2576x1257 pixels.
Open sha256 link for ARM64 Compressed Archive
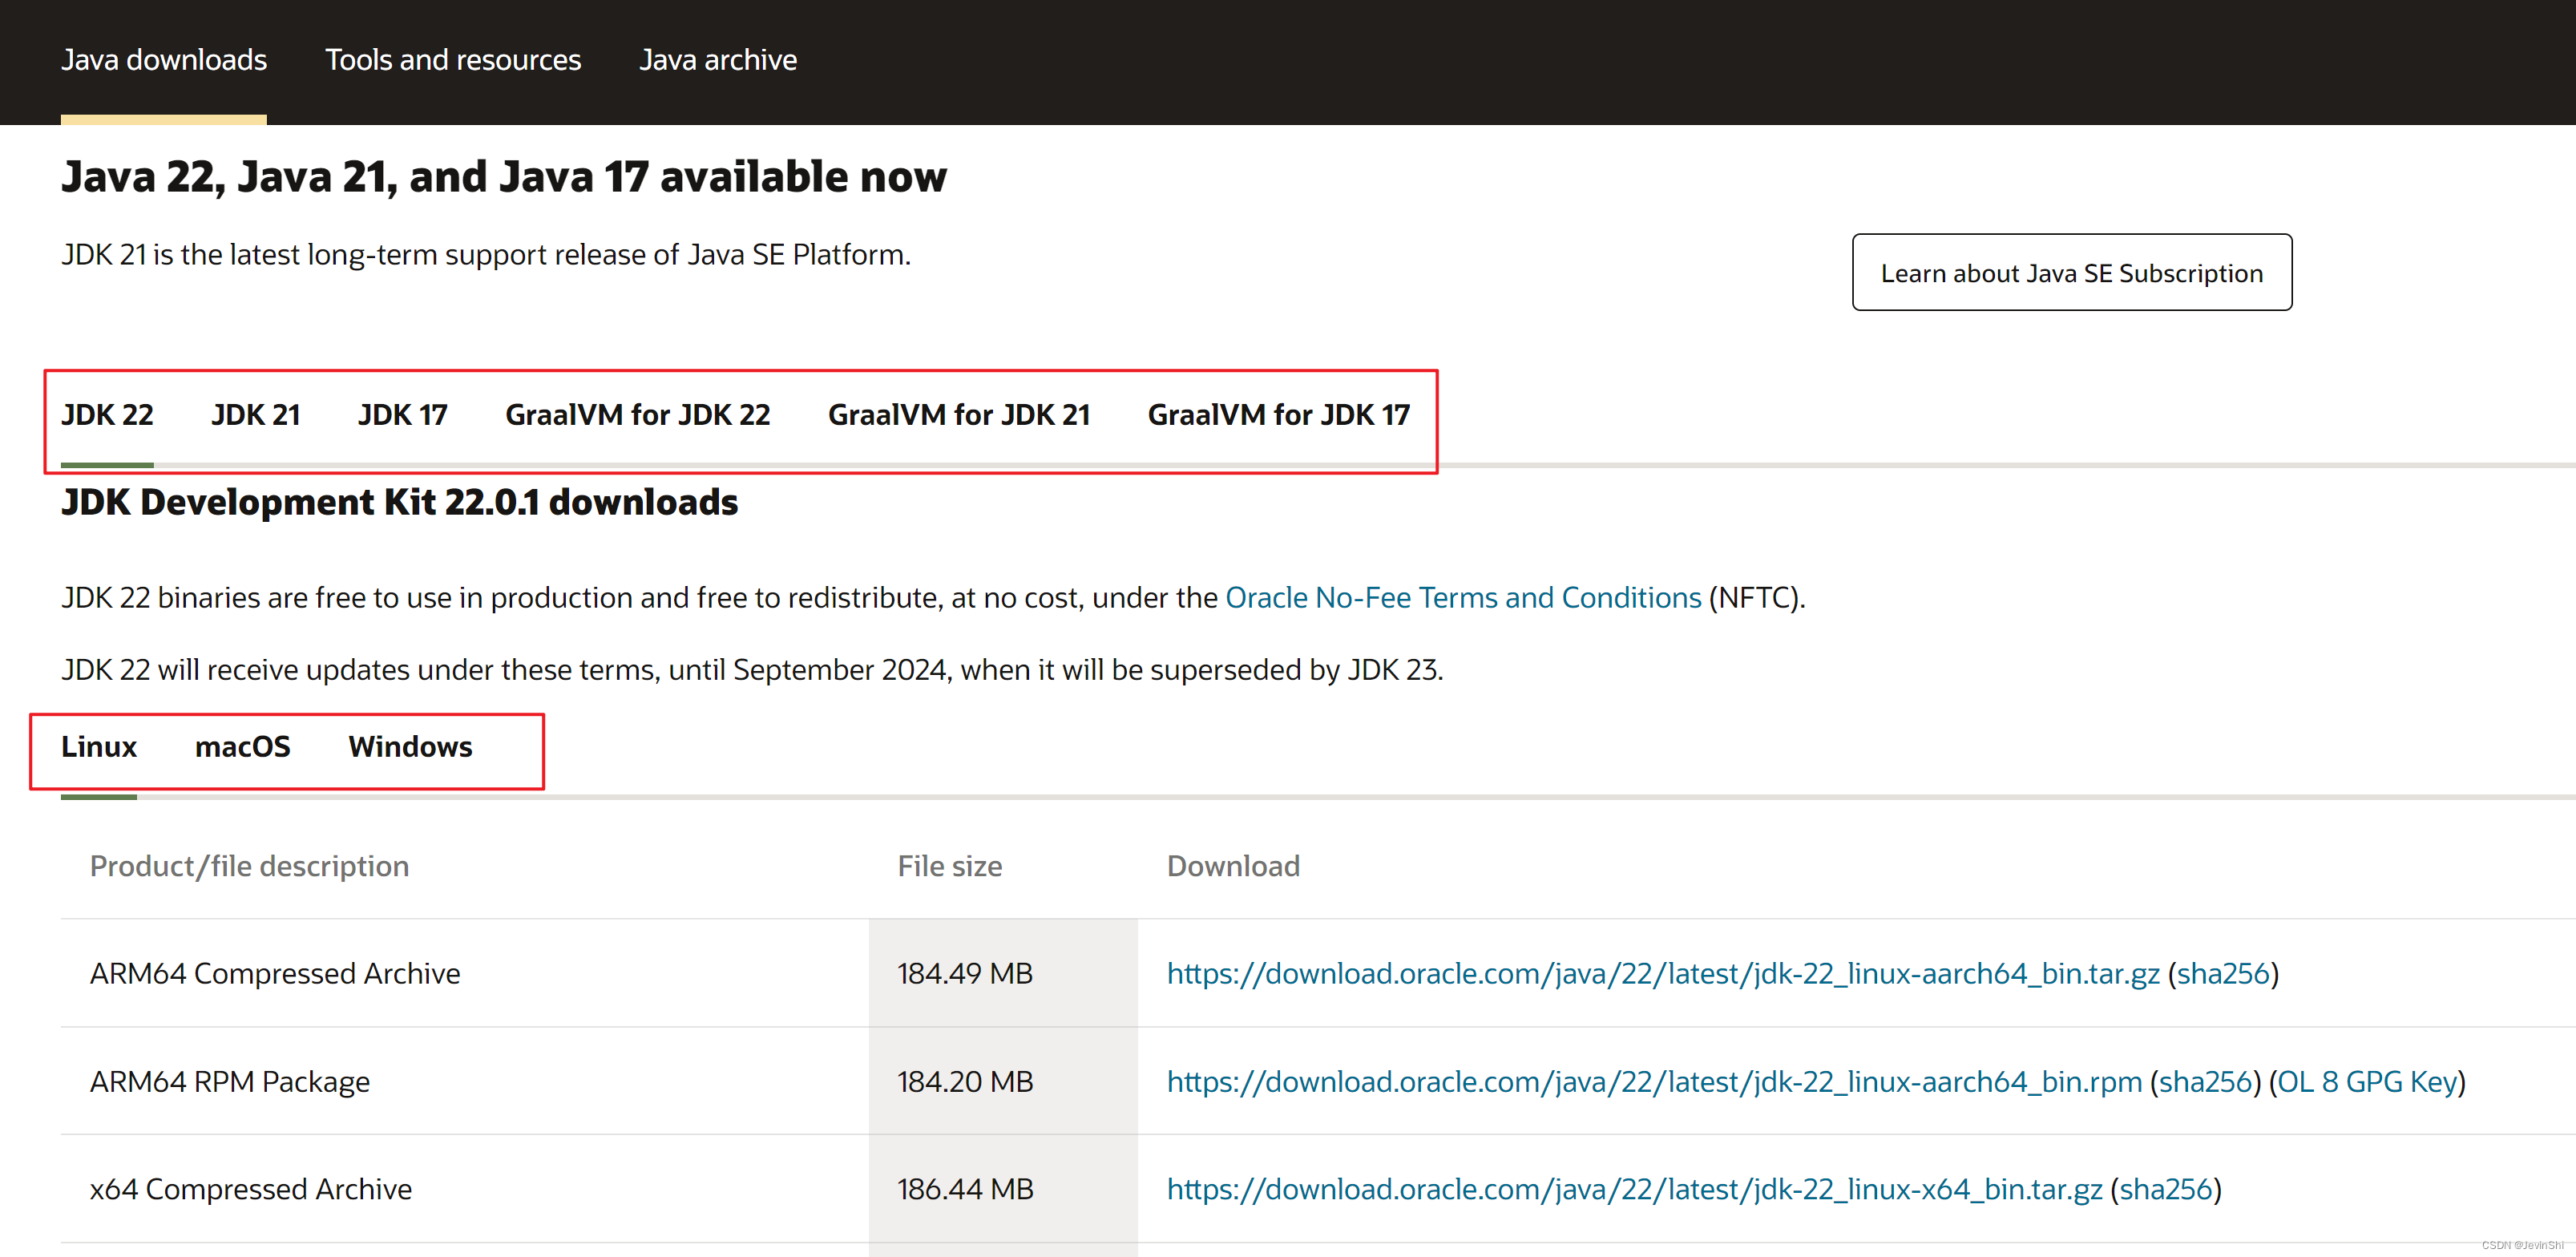(2223, 974)
